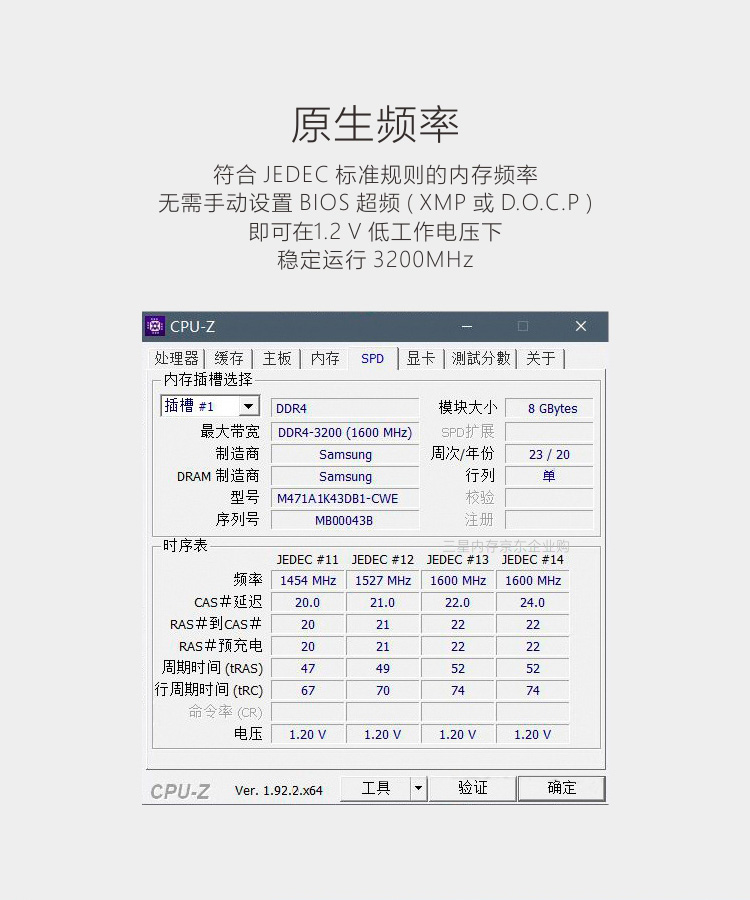Click the 制造商 Samsung field
This screenshot has height=900, width=750.
tap(345, 455)
